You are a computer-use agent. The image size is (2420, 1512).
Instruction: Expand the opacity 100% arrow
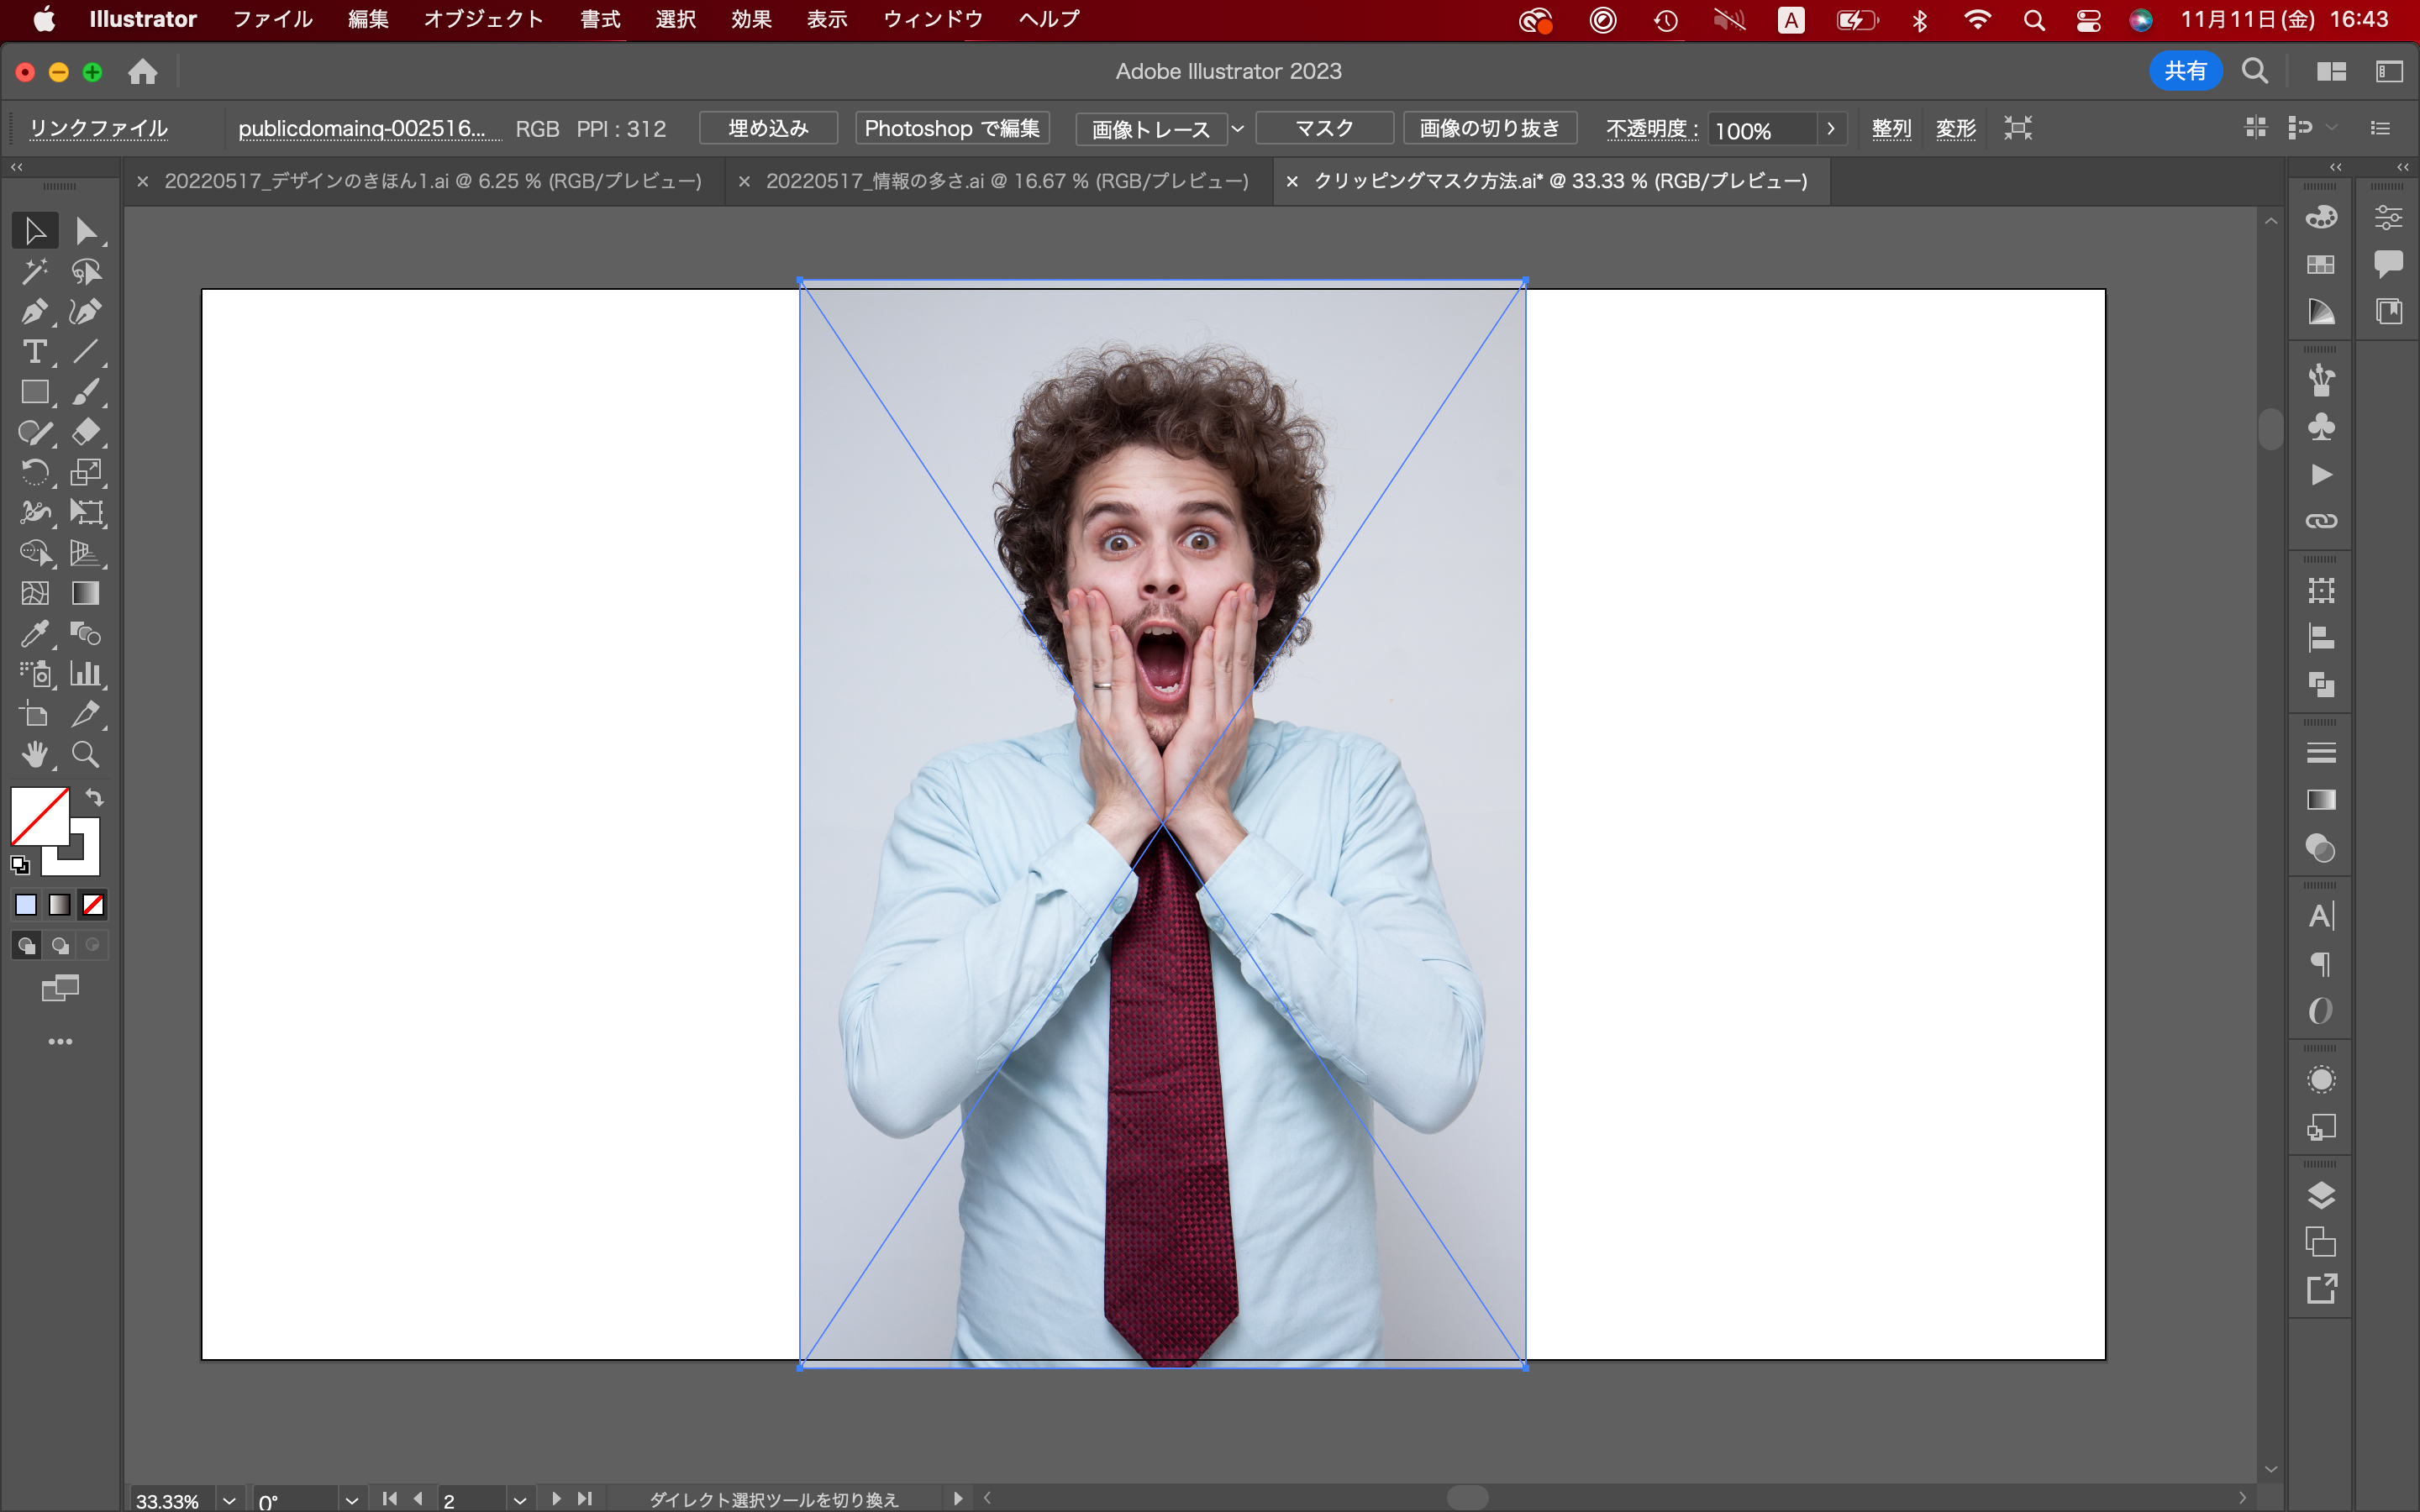pyautogui.click(x=1831, y=129)
